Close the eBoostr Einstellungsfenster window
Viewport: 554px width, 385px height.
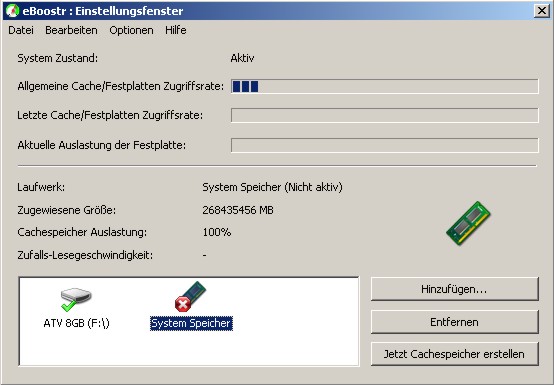tap(542, 11)
